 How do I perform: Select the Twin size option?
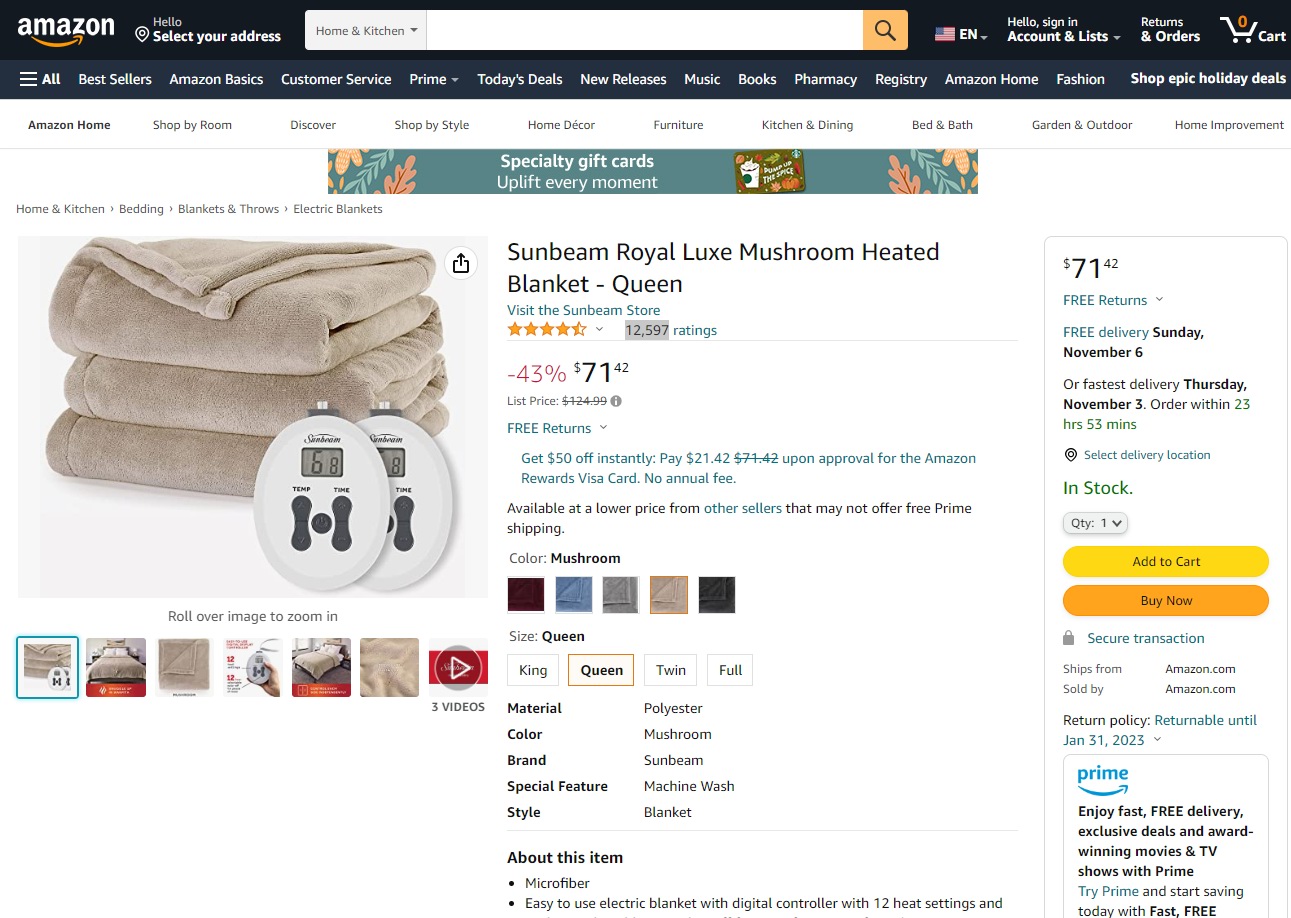click(x=671, y=670)
